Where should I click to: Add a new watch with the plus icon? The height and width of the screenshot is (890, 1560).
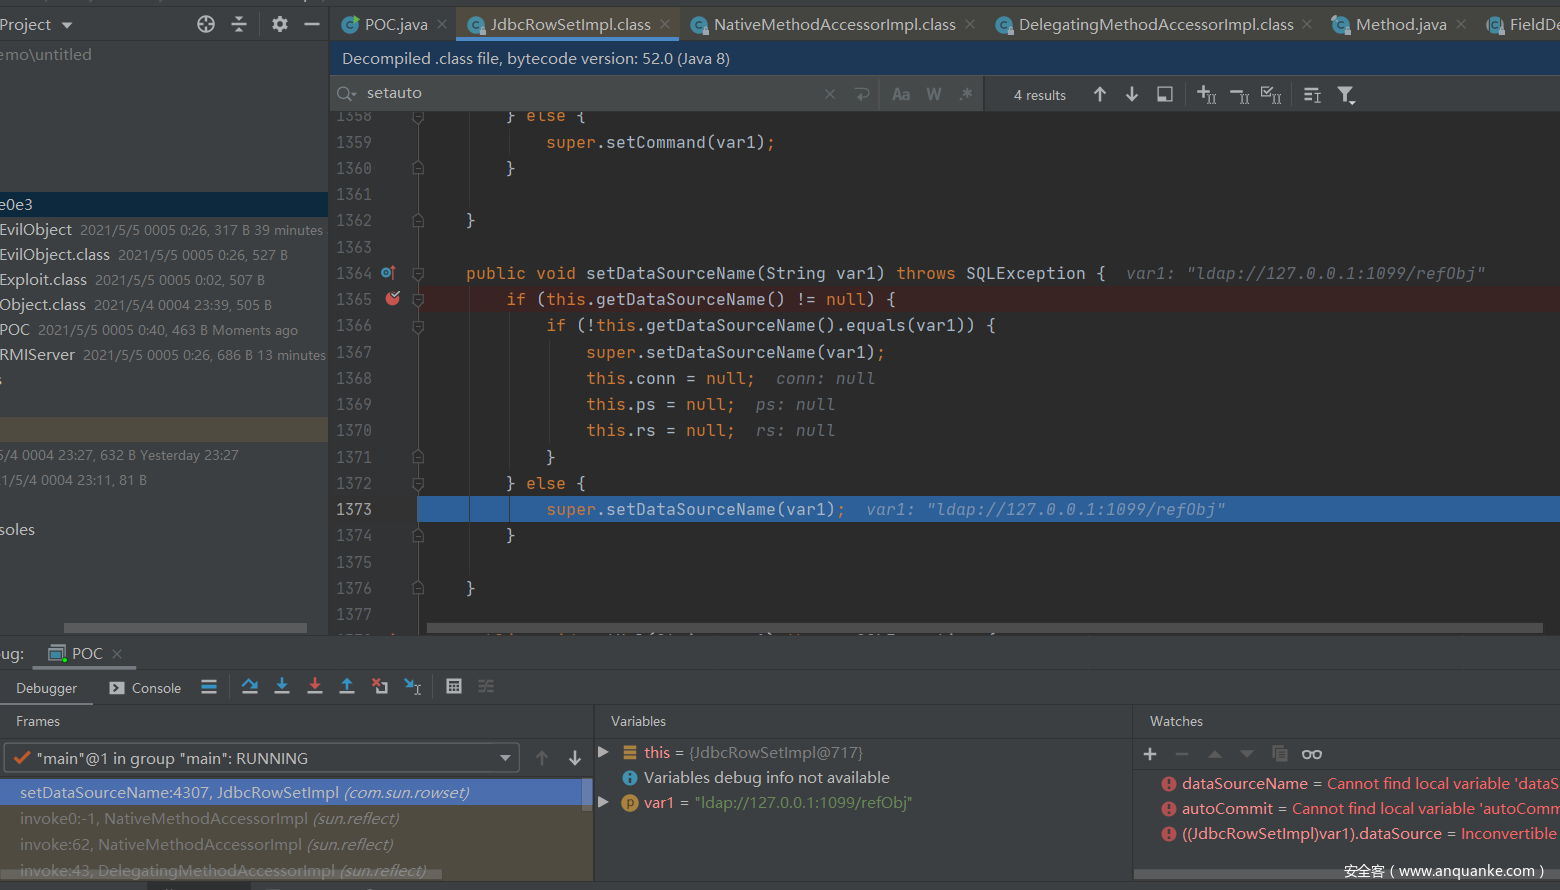coord(1150,754)
